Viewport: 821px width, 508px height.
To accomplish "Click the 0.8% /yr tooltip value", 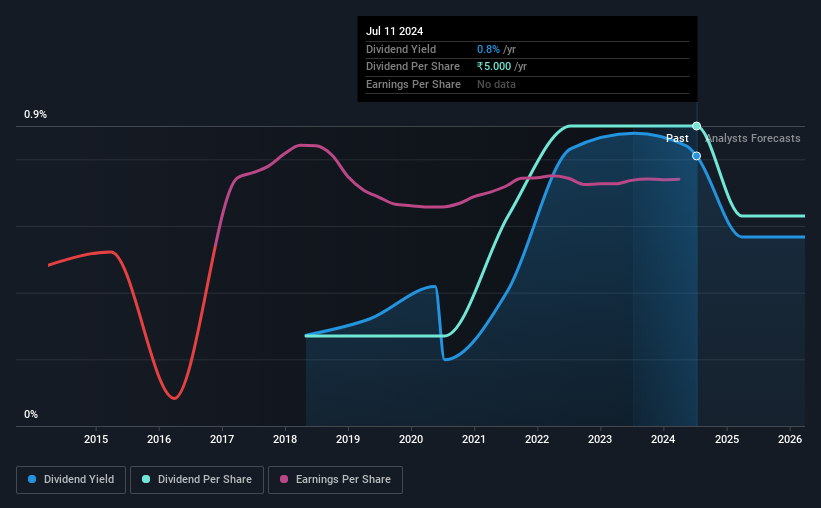I will [496, 49].
